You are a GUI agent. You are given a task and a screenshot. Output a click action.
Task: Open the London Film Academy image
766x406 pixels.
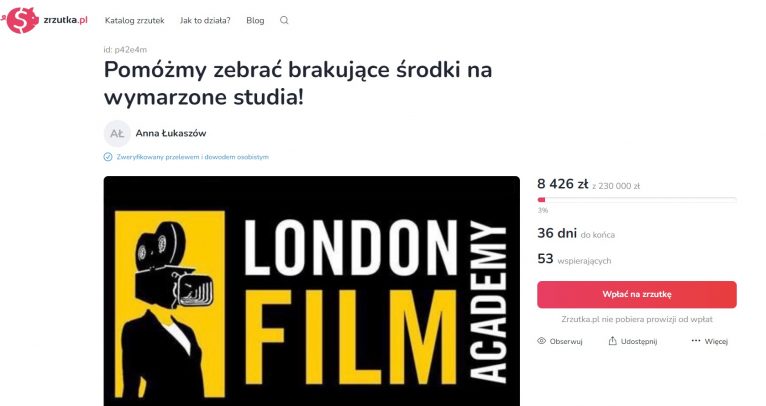[312, 291]
